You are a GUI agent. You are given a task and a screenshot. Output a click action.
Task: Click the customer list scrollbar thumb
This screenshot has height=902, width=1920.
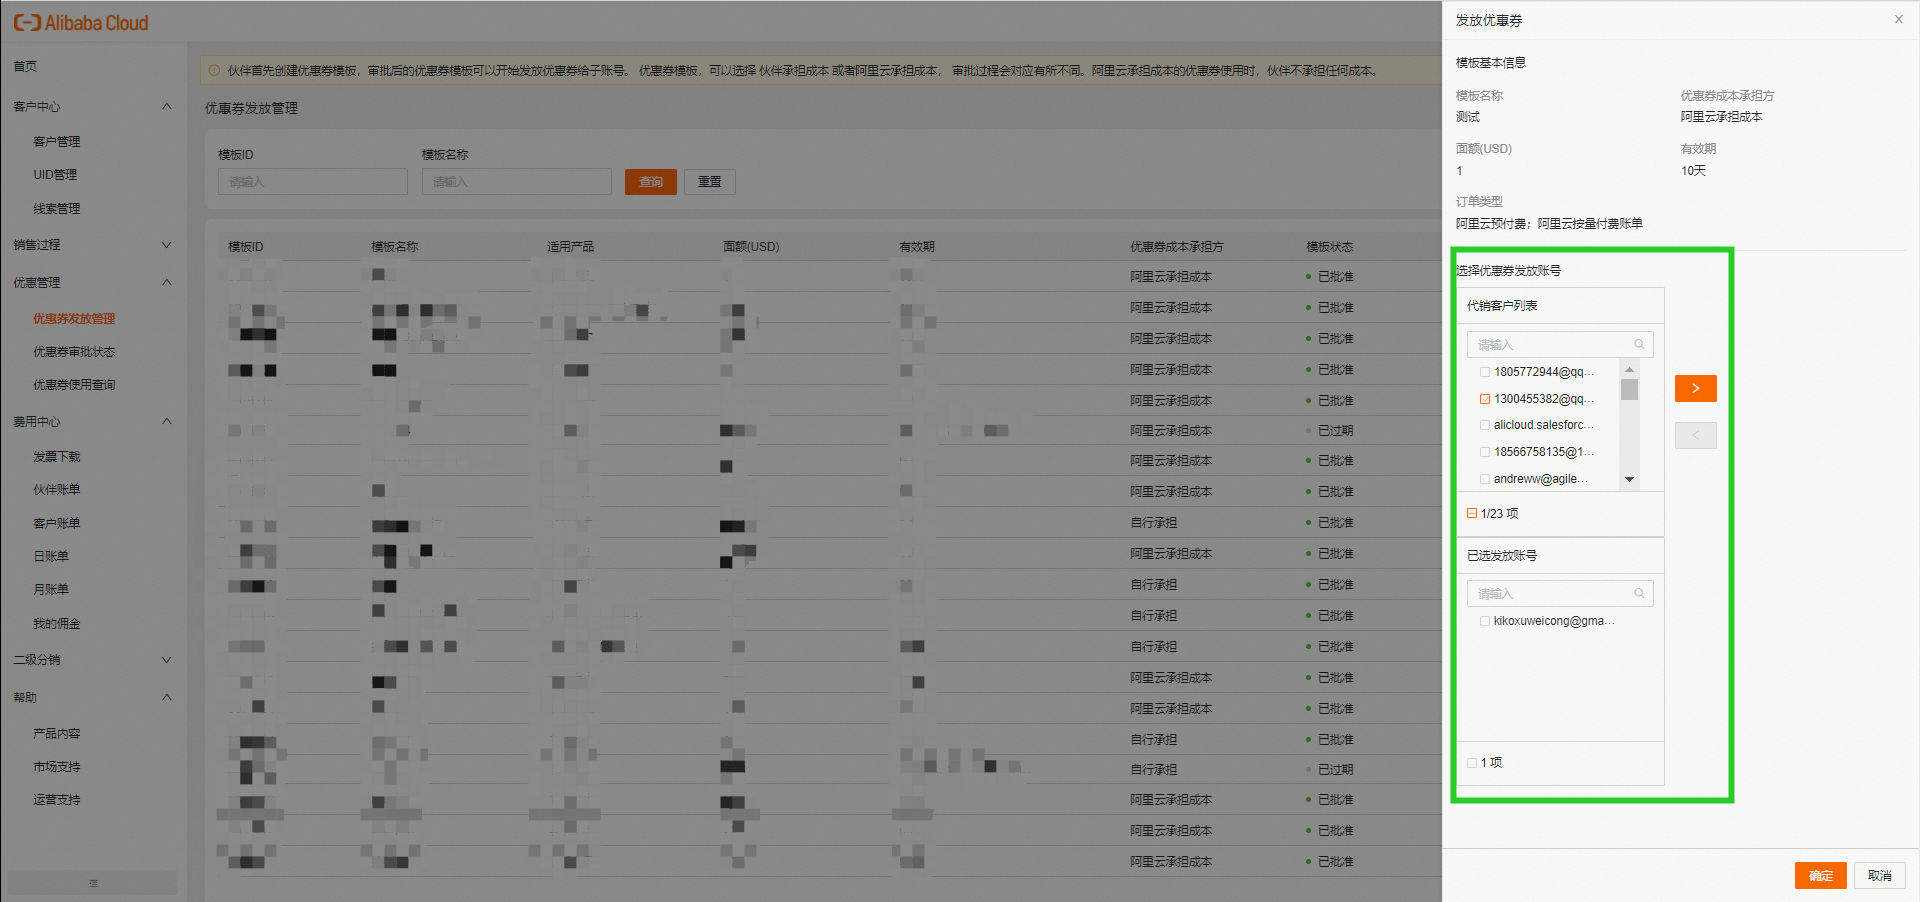pyautogui.click(x=1629, y=389)
